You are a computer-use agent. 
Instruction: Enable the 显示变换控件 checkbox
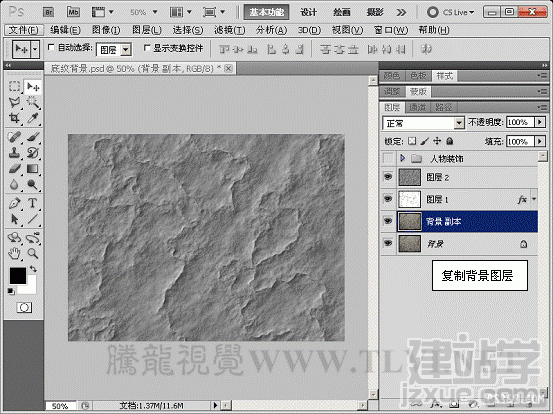147,47
